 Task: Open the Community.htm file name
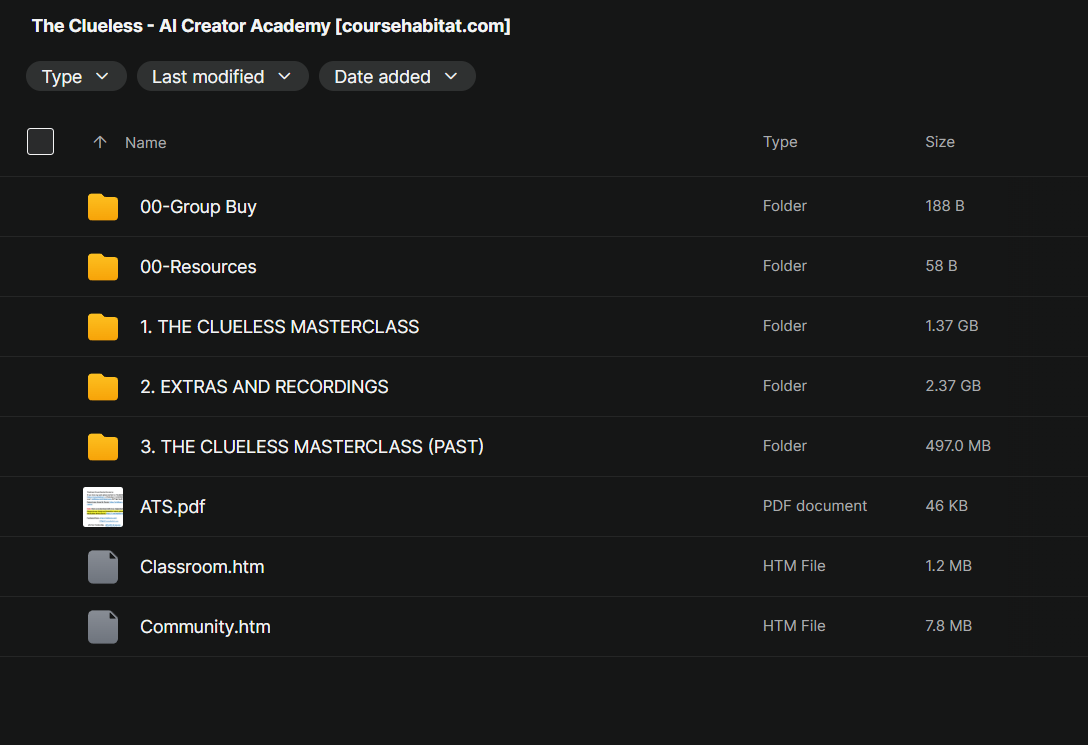click(x=205, y=627)
